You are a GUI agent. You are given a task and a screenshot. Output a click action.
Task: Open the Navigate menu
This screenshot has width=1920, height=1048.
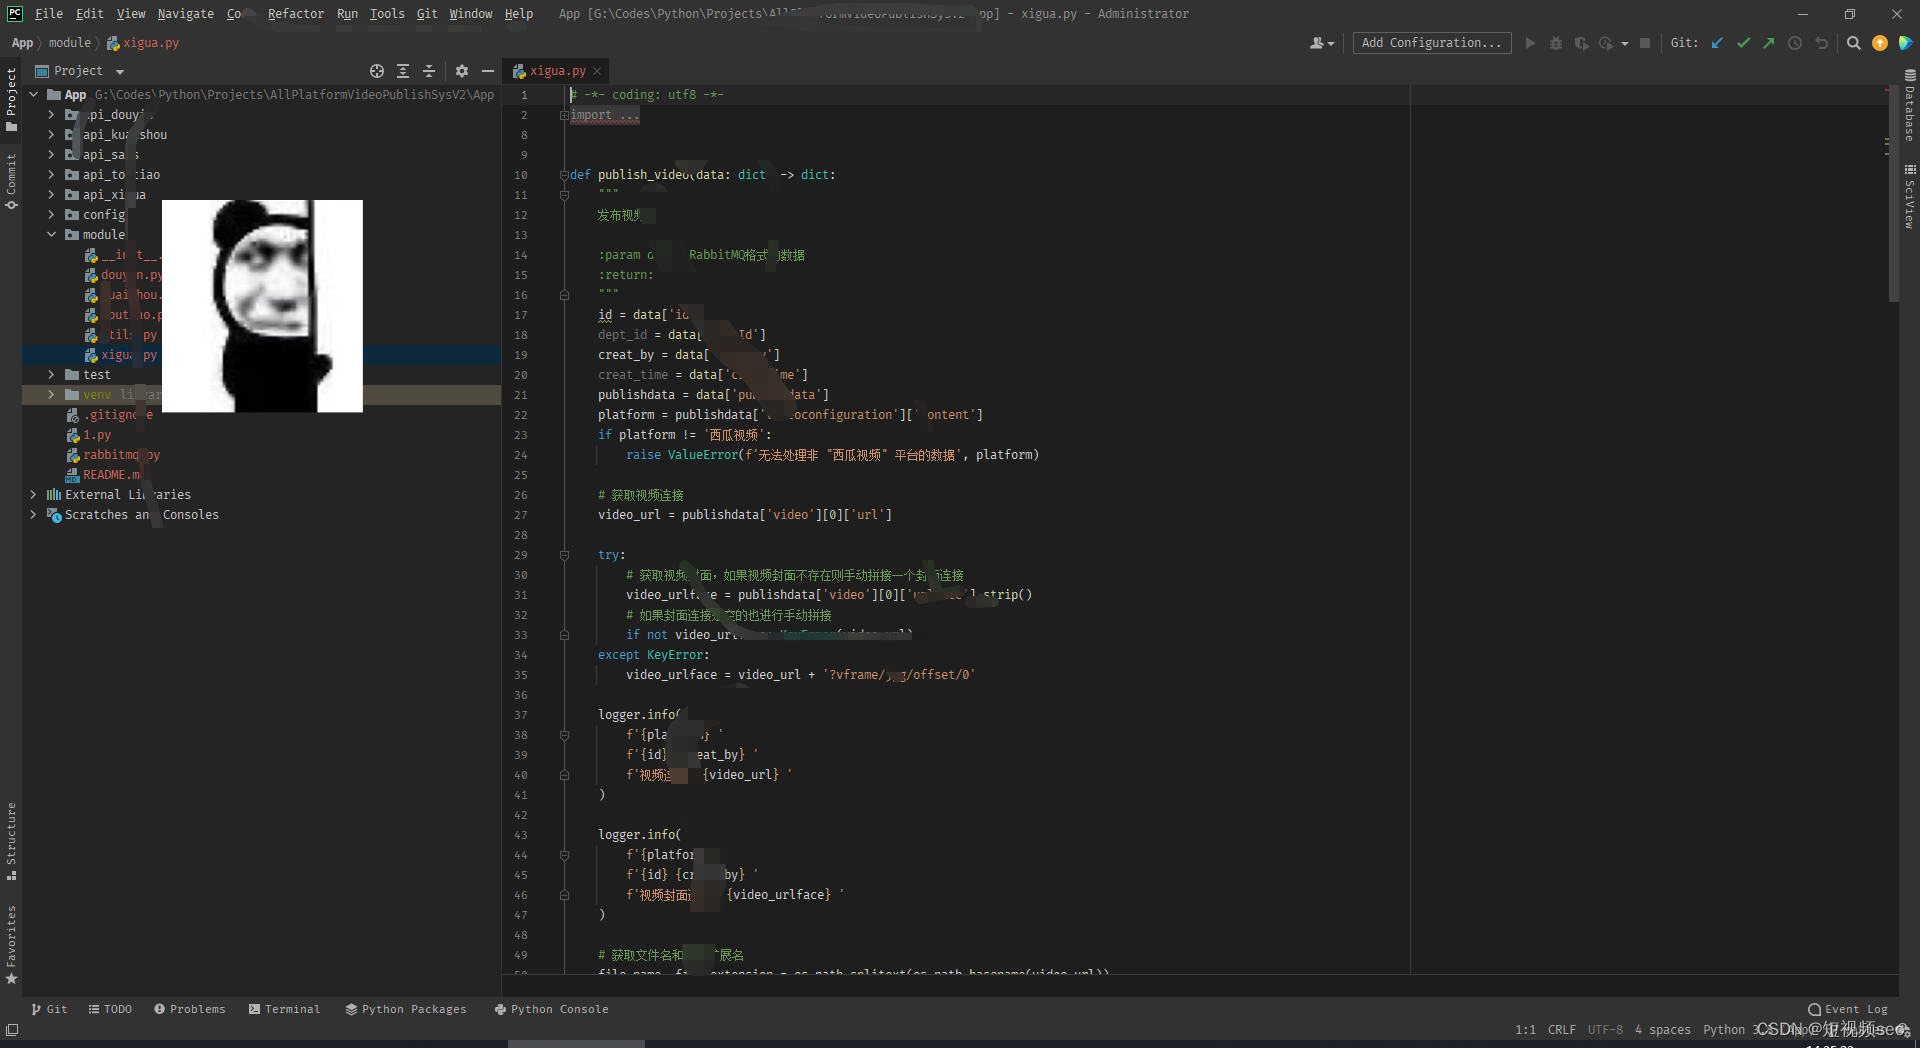coord(186,14)
